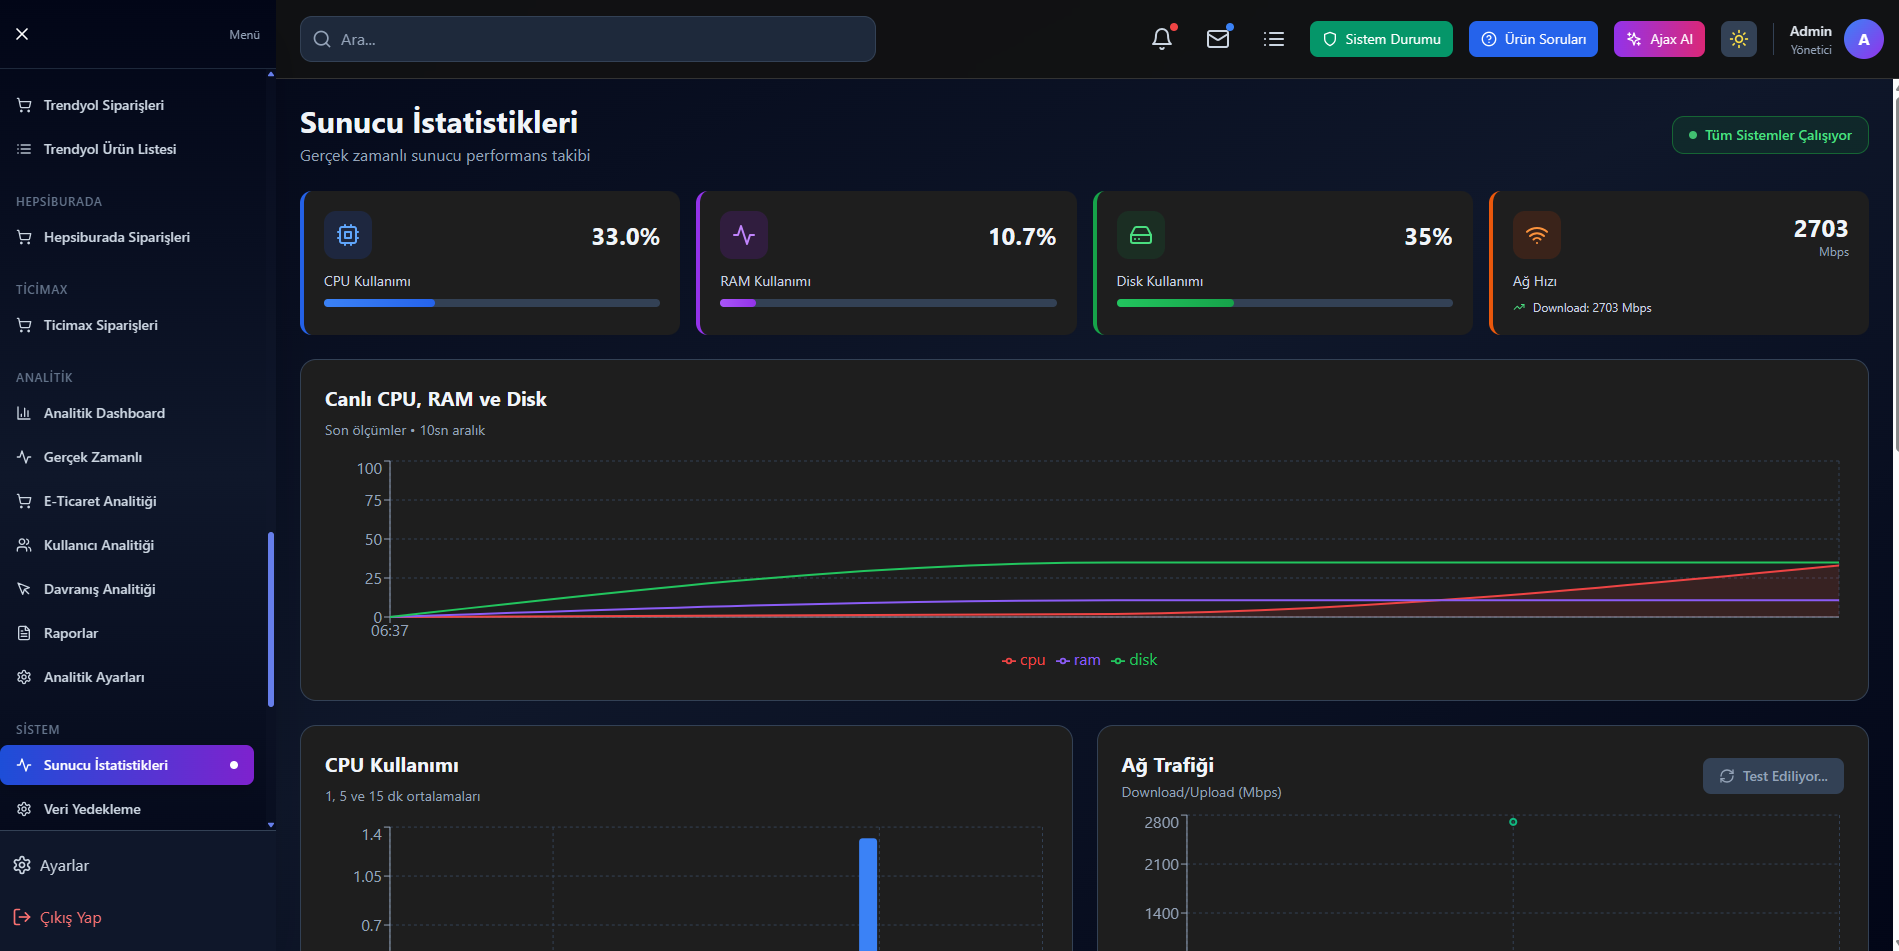Open the Ajax AI button
The image size is (1899, 951).
click(1658, 39)
